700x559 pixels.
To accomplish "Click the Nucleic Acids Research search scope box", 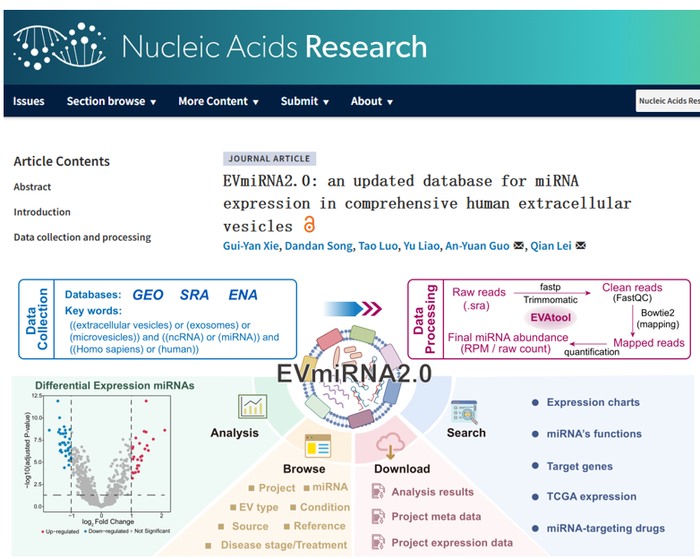I will (667, 101).
